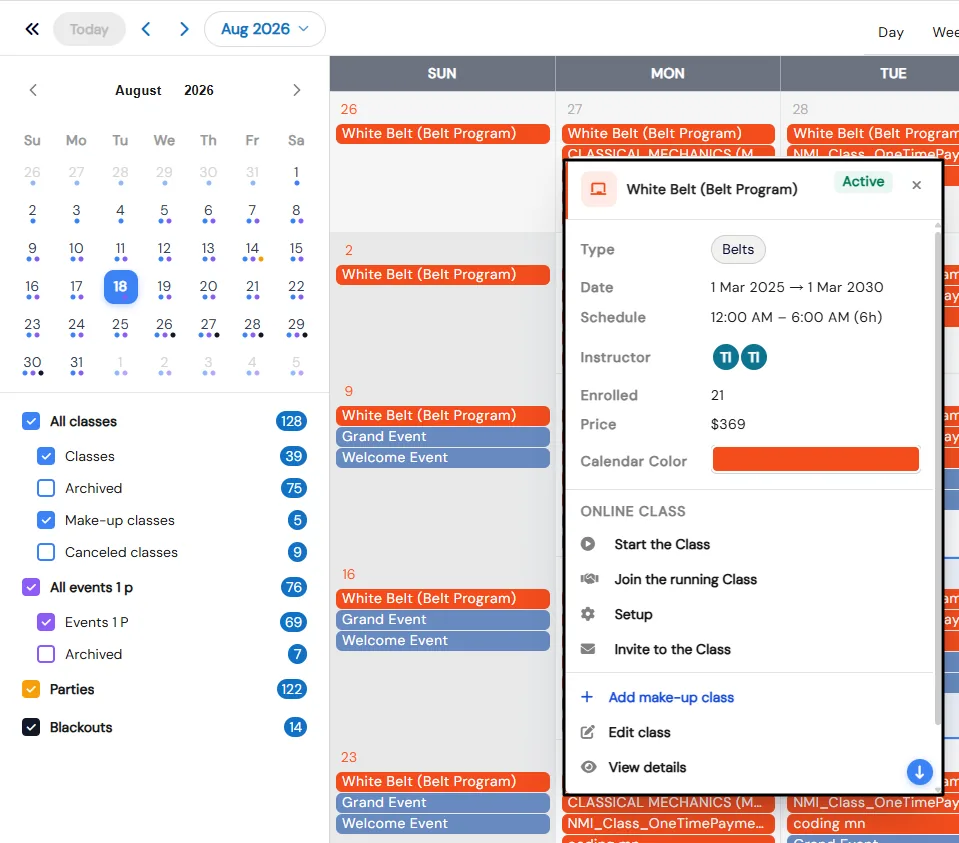Image resolution: width=959 pixels, height=843 pixels.
Task: Click the MON column header
Action: (x=667, y=73)
